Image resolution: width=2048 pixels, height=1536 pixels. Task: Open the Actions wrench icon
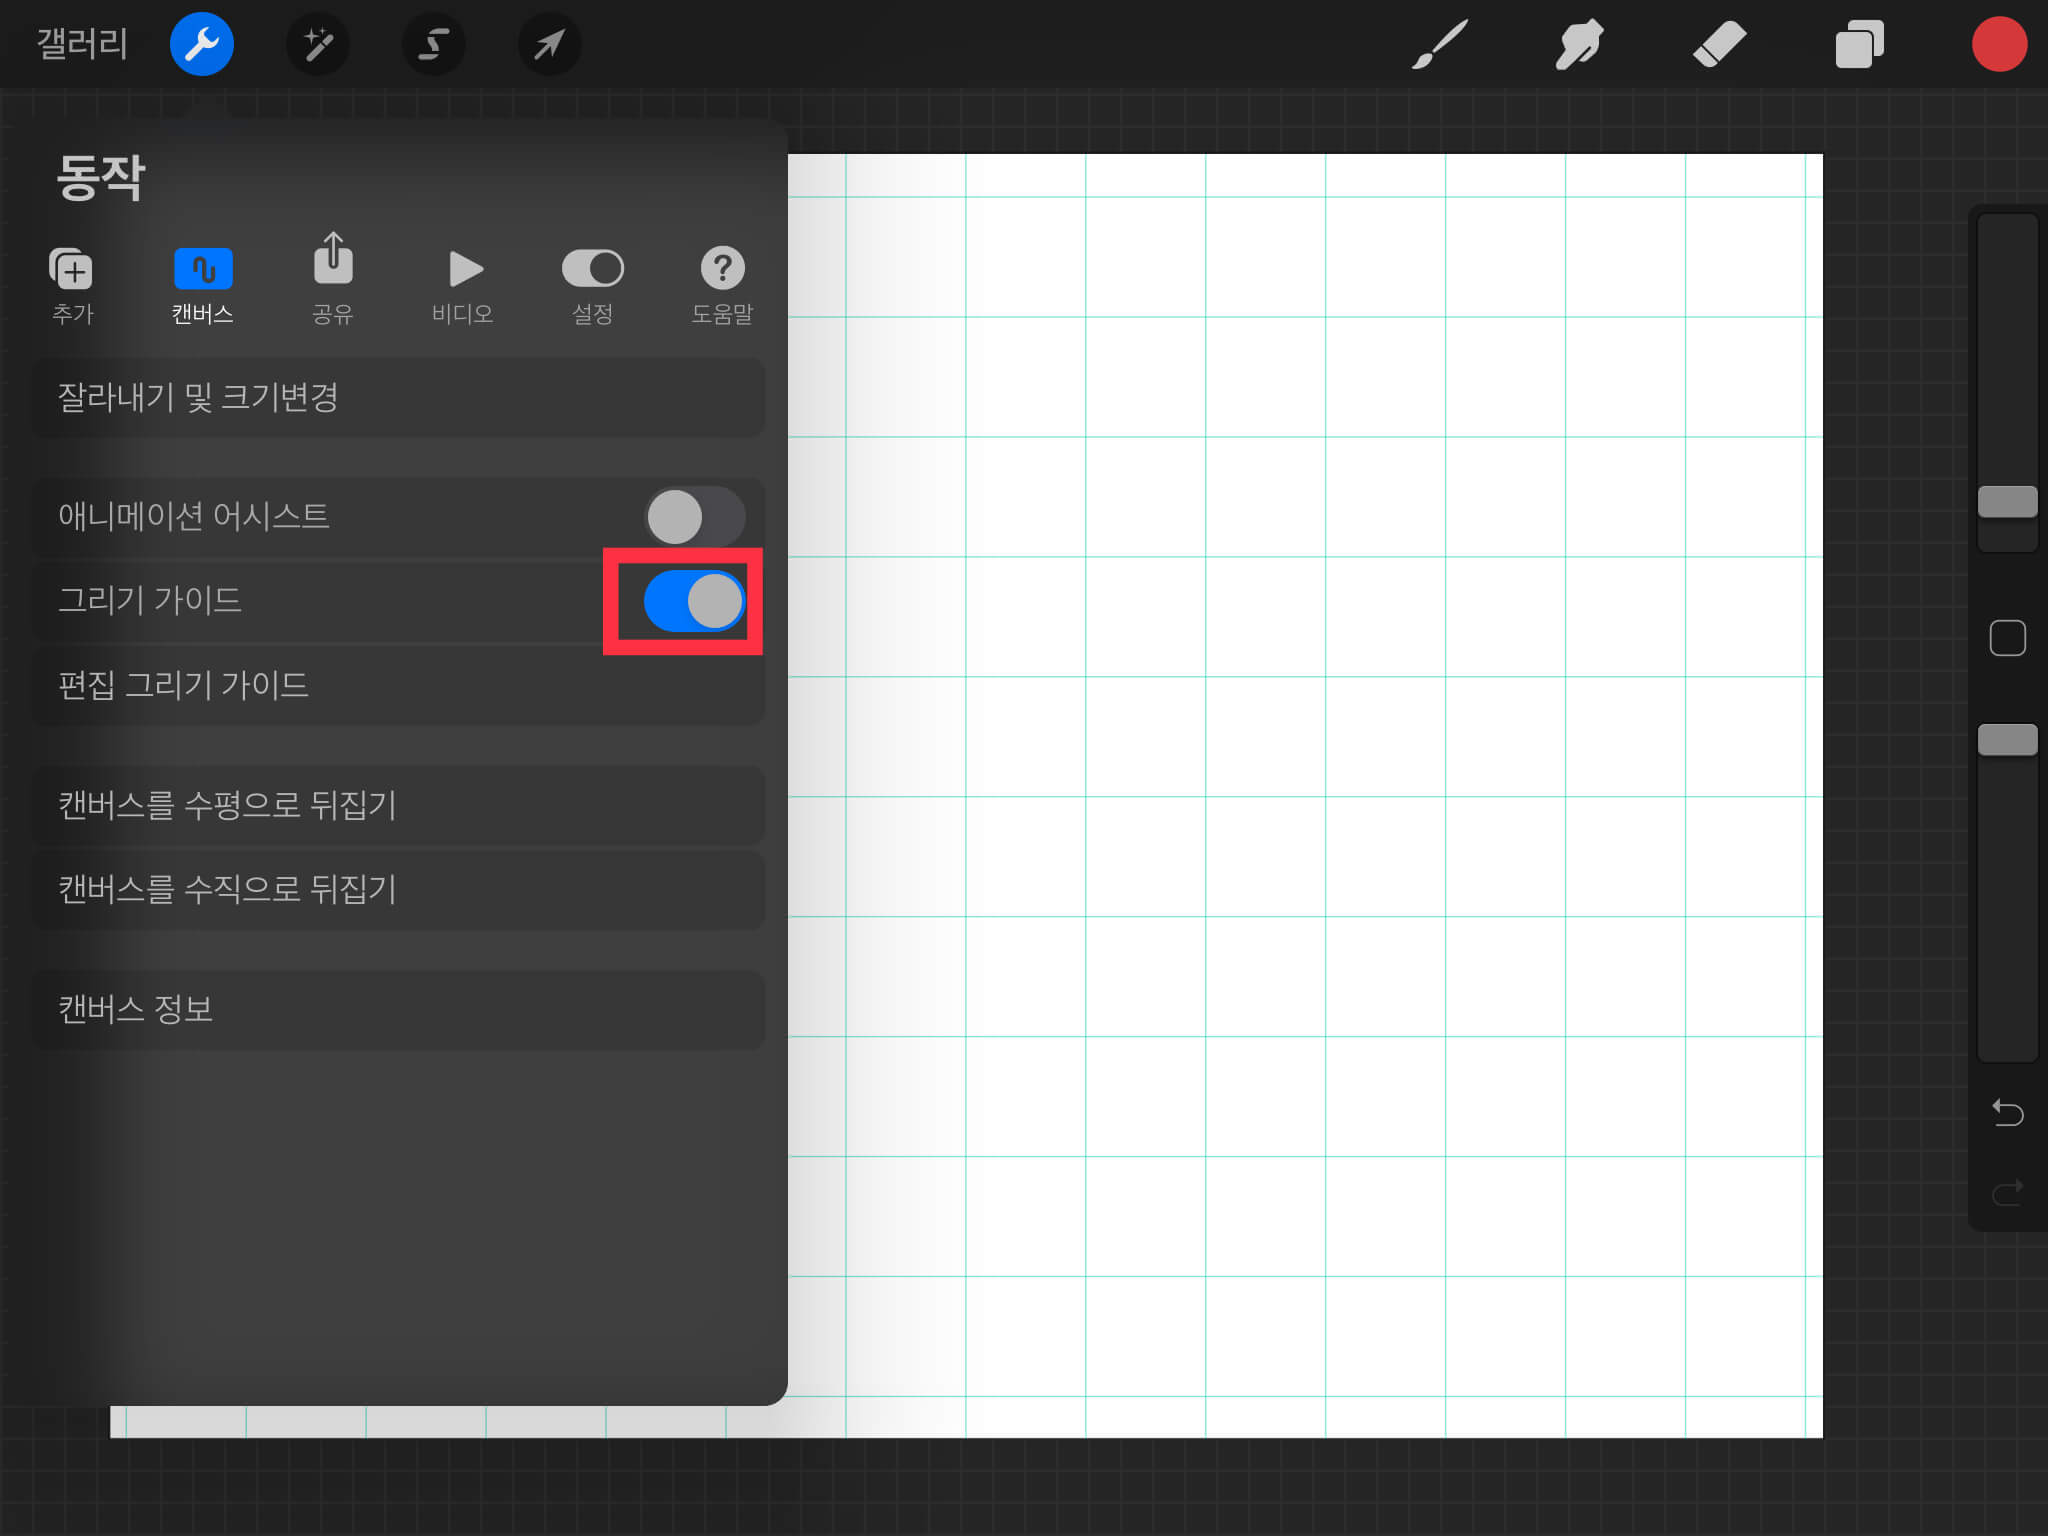pyautogui.click(x=201, y=44)
